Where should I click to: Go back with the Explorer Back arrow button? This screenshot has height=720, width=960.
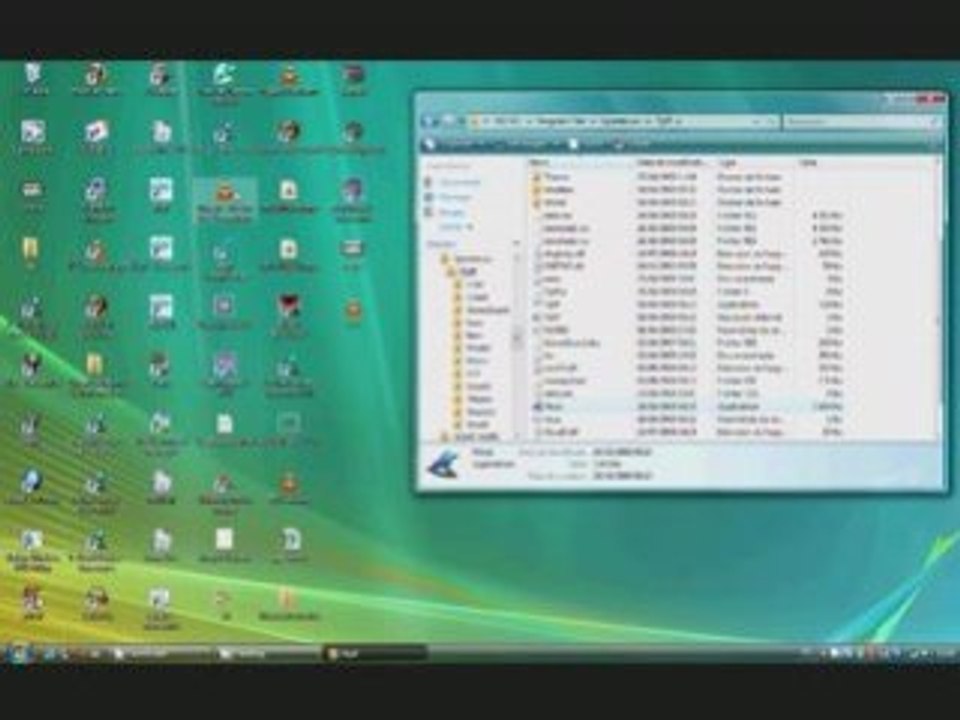coord(430,121)
